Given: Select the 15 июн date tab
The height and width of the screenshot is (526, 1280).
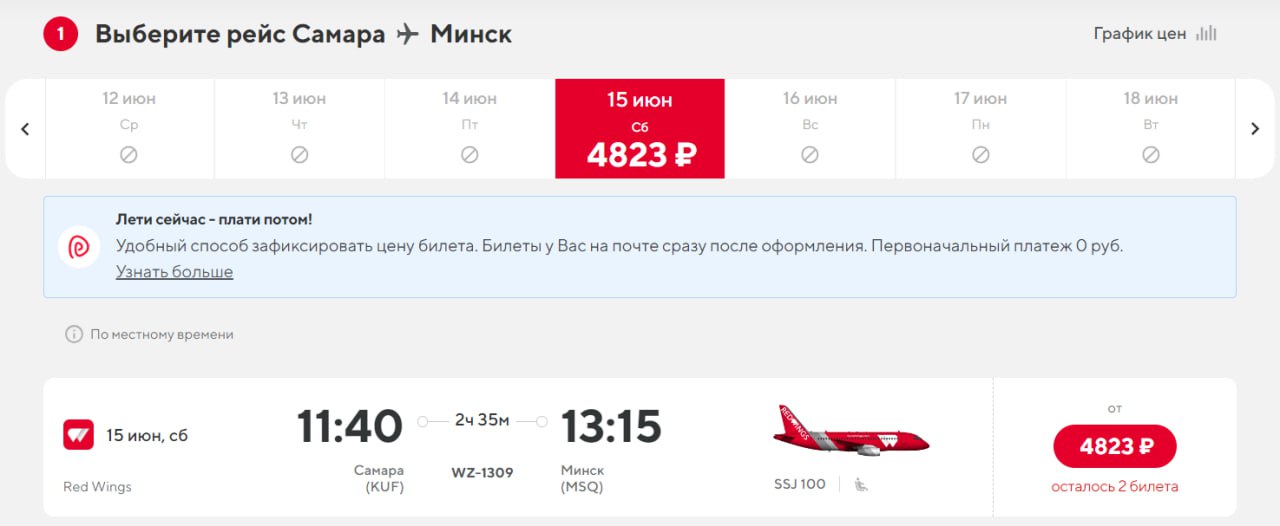Looking at the screenshot, I should 640,129.
